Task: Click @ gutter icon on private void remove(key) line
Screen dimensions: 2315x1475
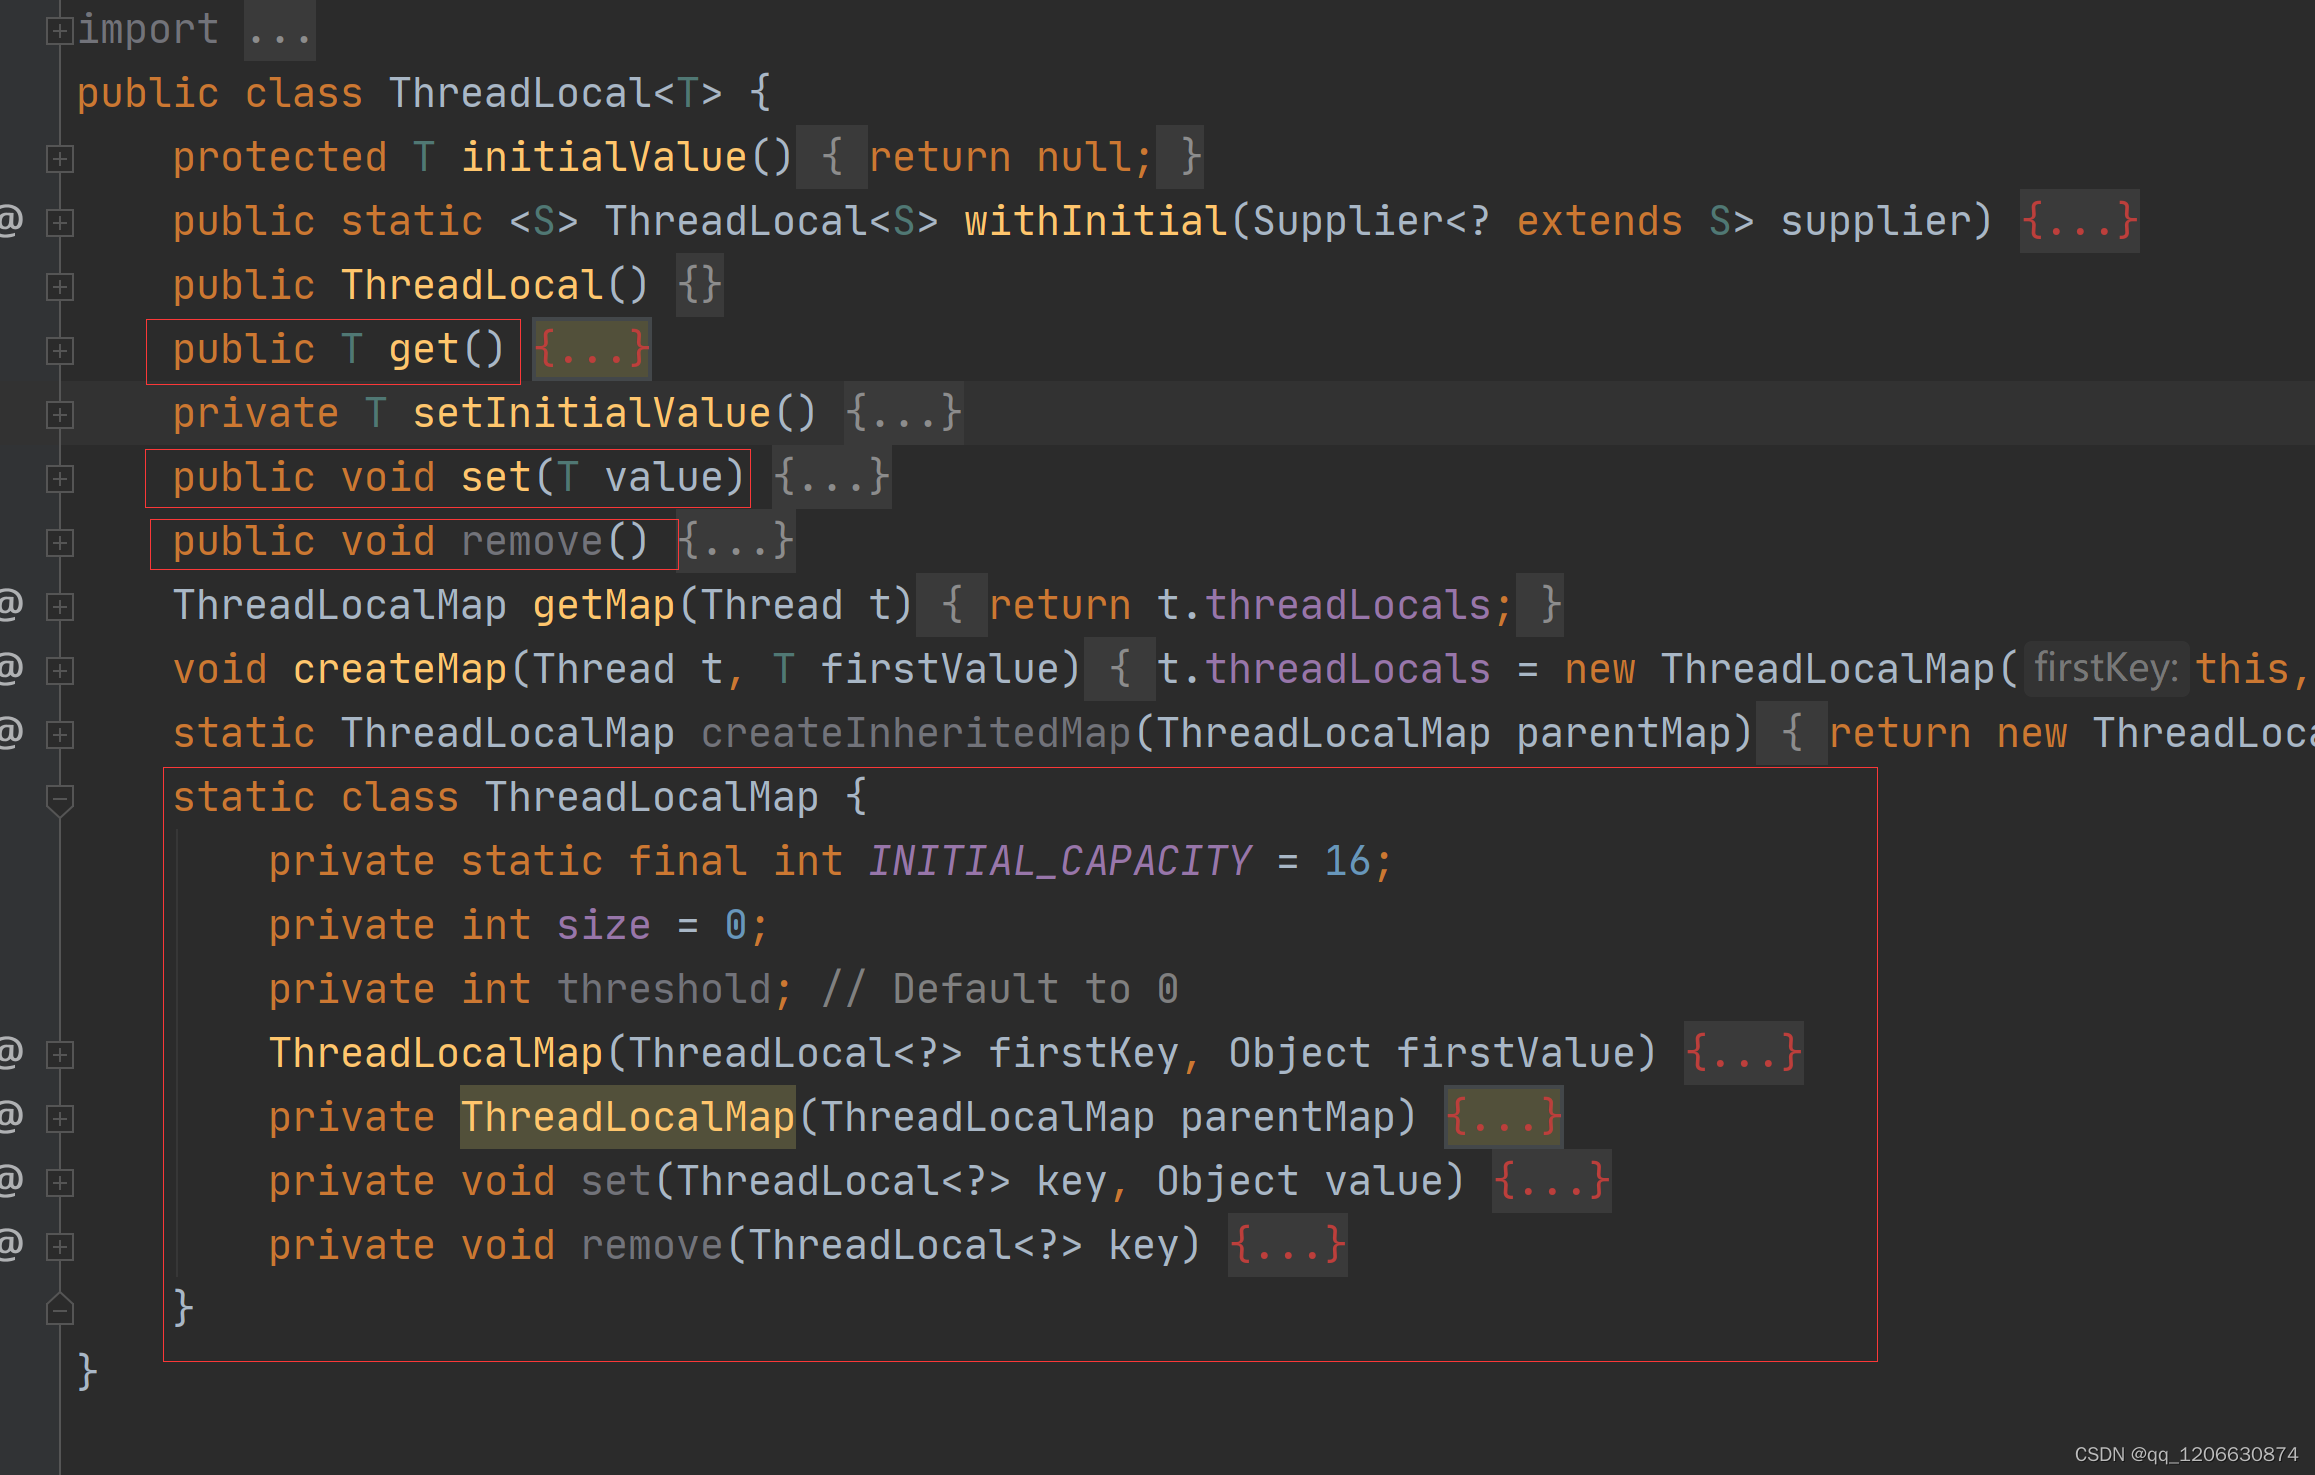Action: [x=10, y=1243]
